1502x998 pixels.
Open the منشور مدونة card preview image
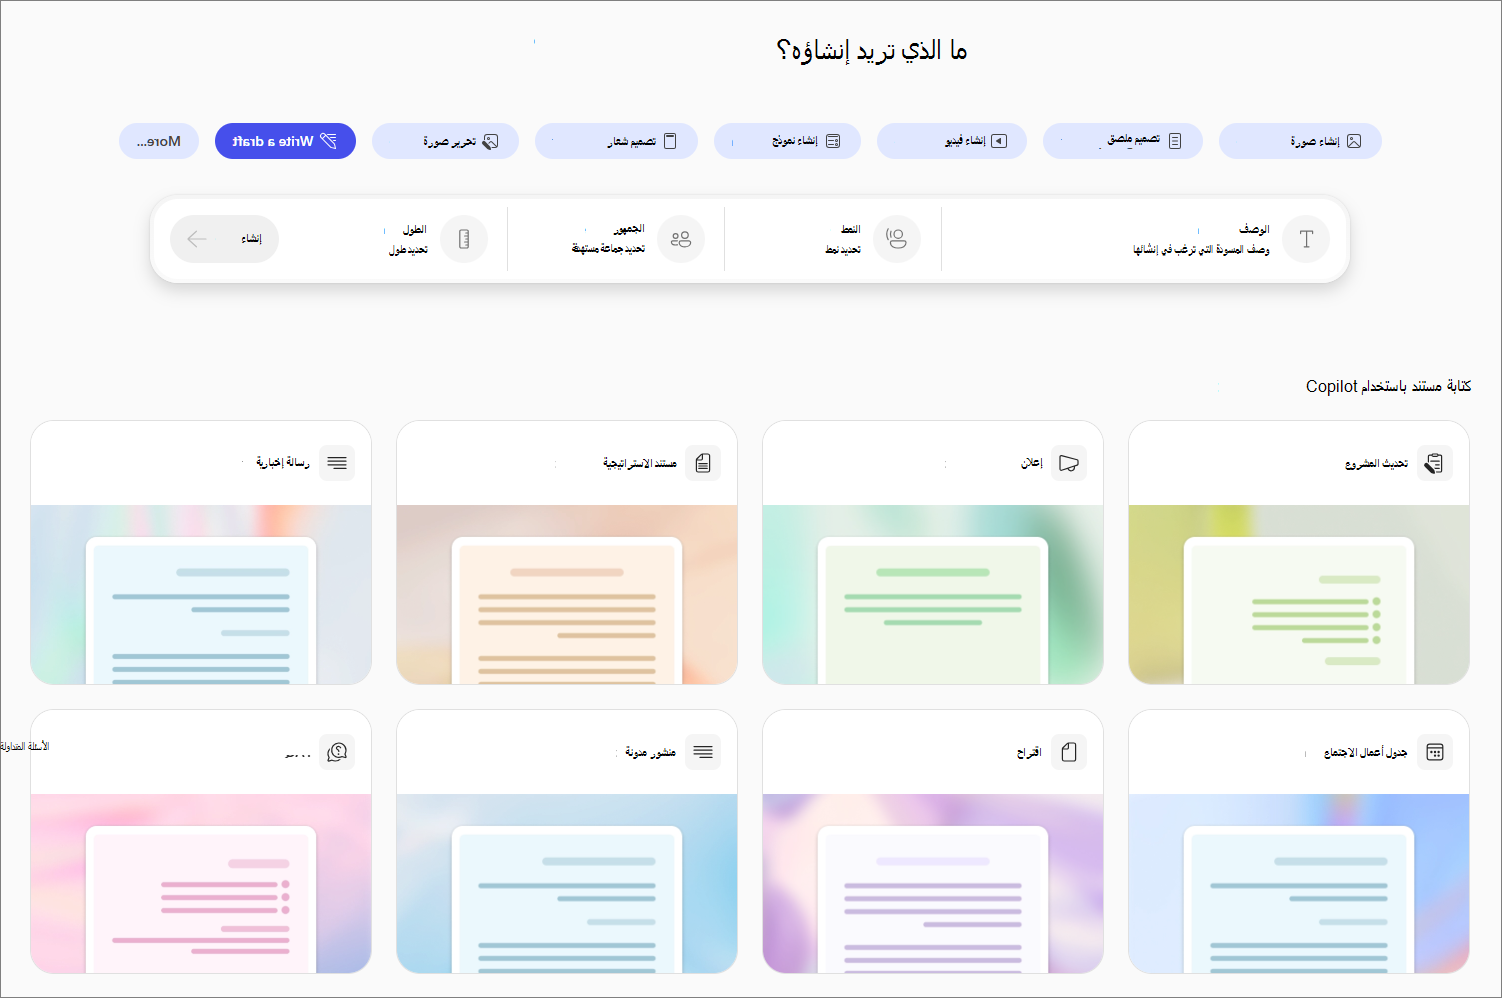tap(567, 883)
